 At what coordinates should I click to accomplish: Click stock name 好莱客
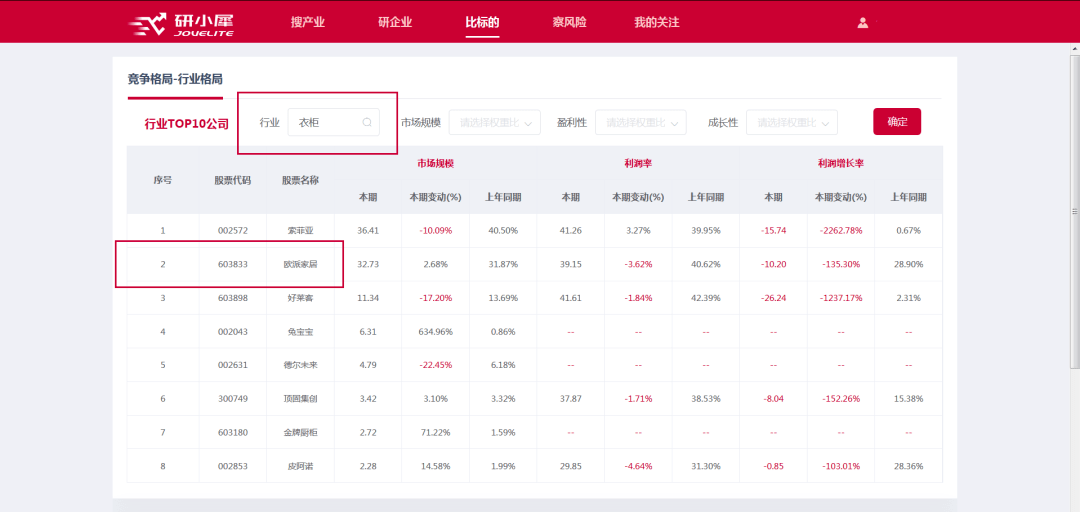300,298
